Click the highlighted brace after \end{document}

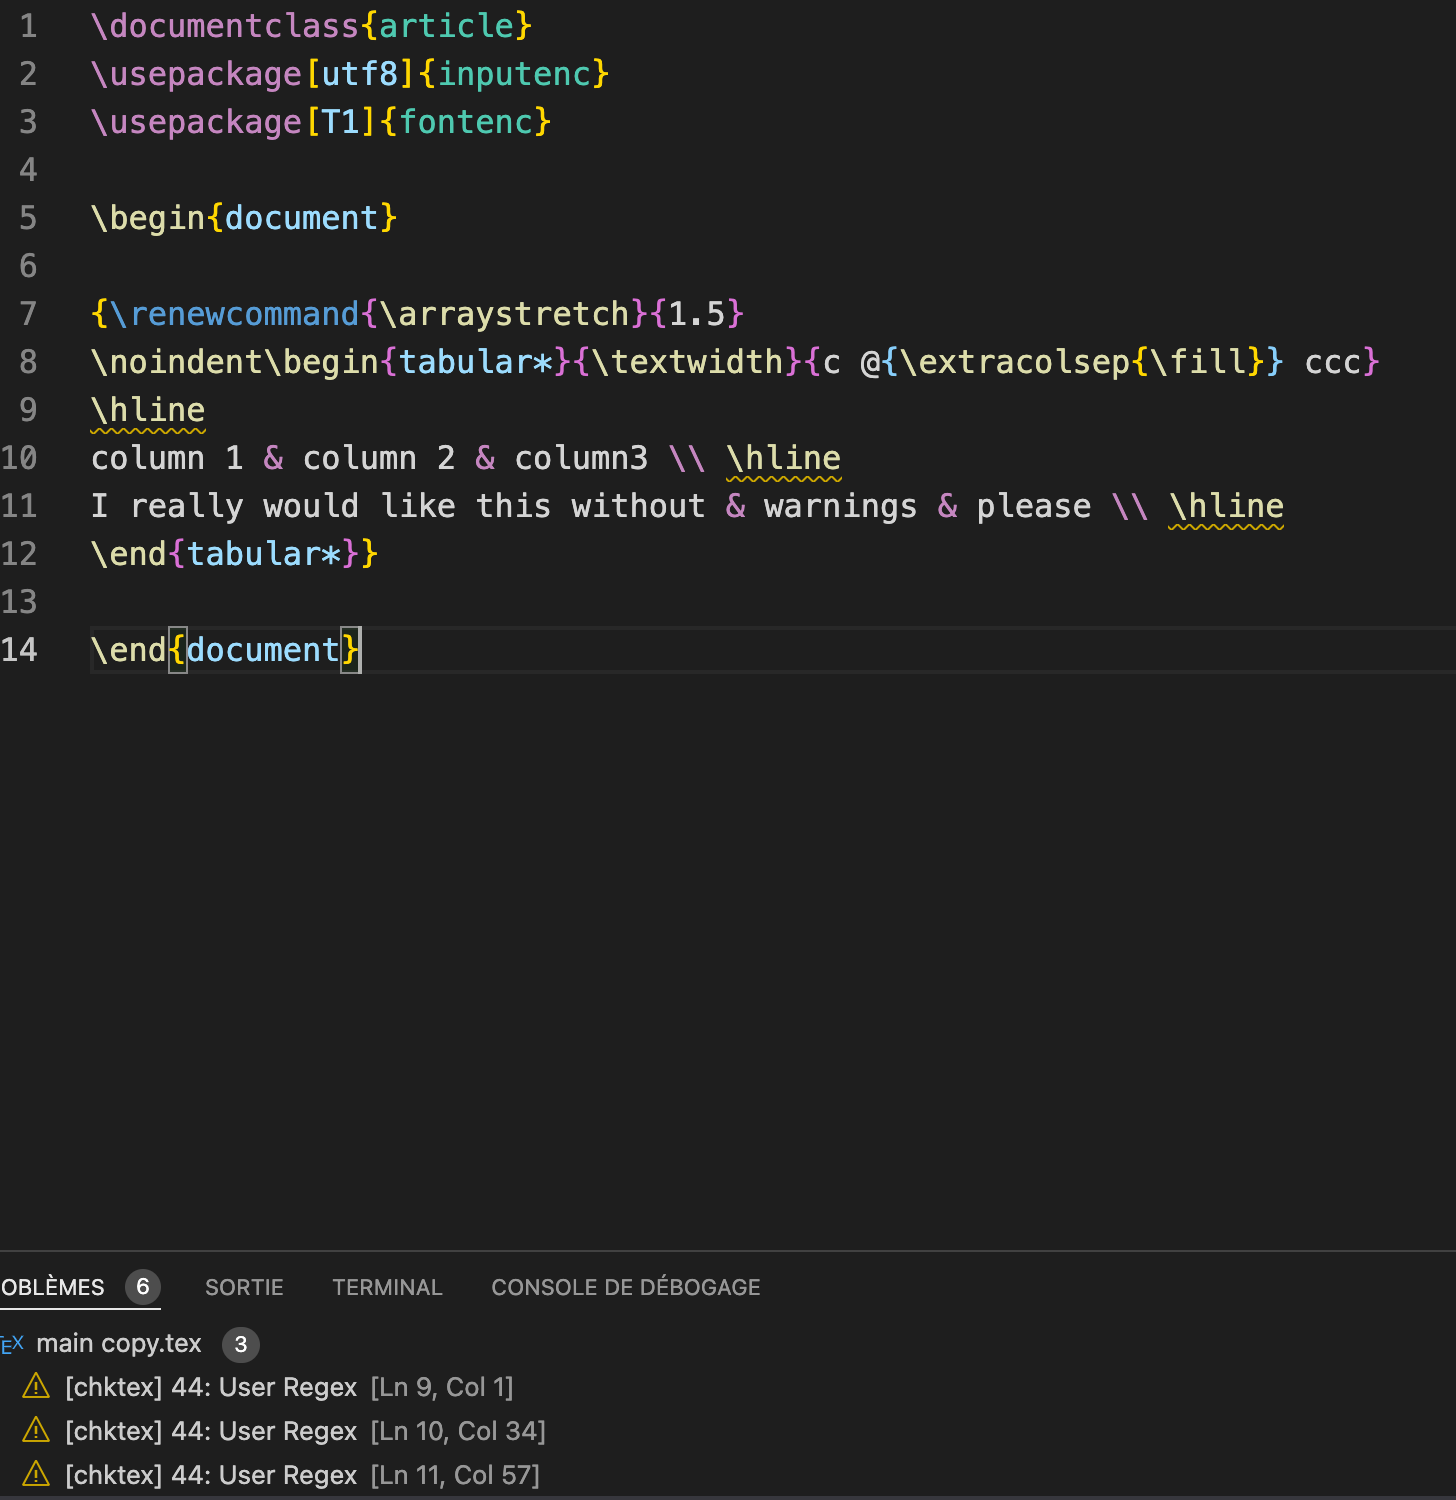352,649
